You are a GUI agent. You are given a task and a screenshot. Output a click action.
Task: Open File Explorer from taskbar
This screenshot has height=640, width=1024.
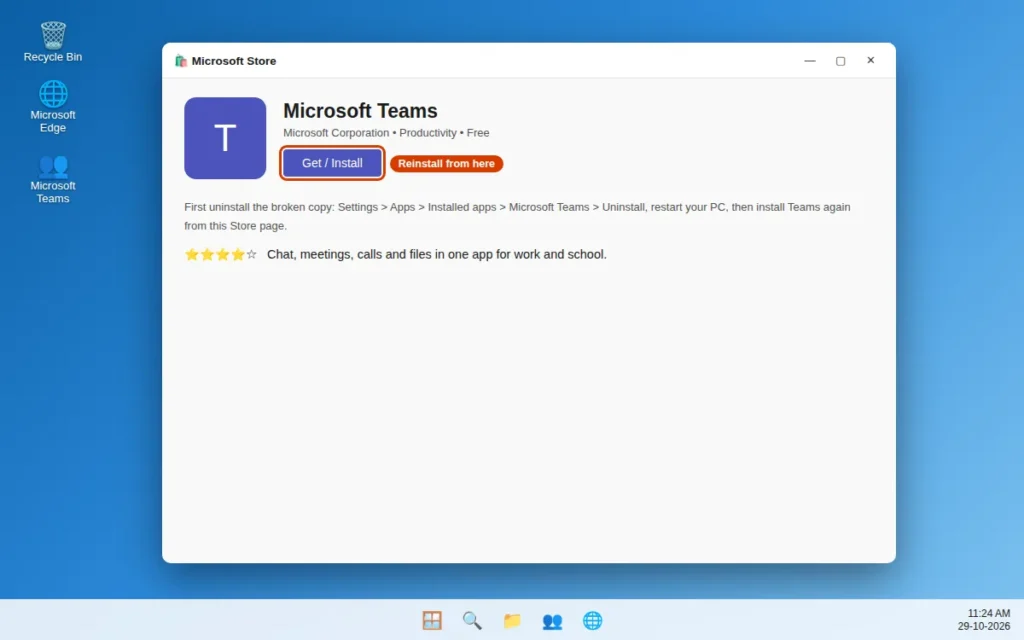(x=512, y=620)
